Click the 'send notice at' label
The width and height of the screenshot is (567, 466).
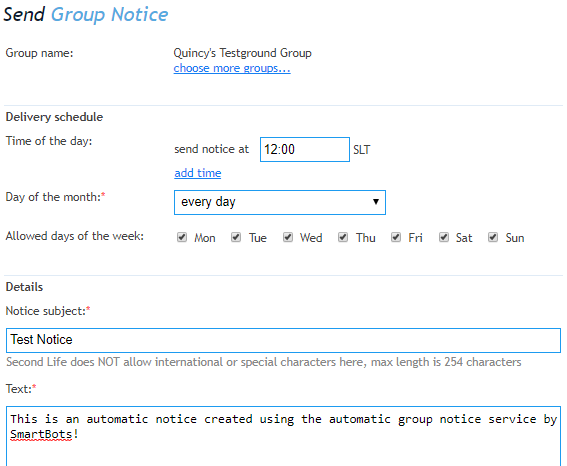click(212, 149)
